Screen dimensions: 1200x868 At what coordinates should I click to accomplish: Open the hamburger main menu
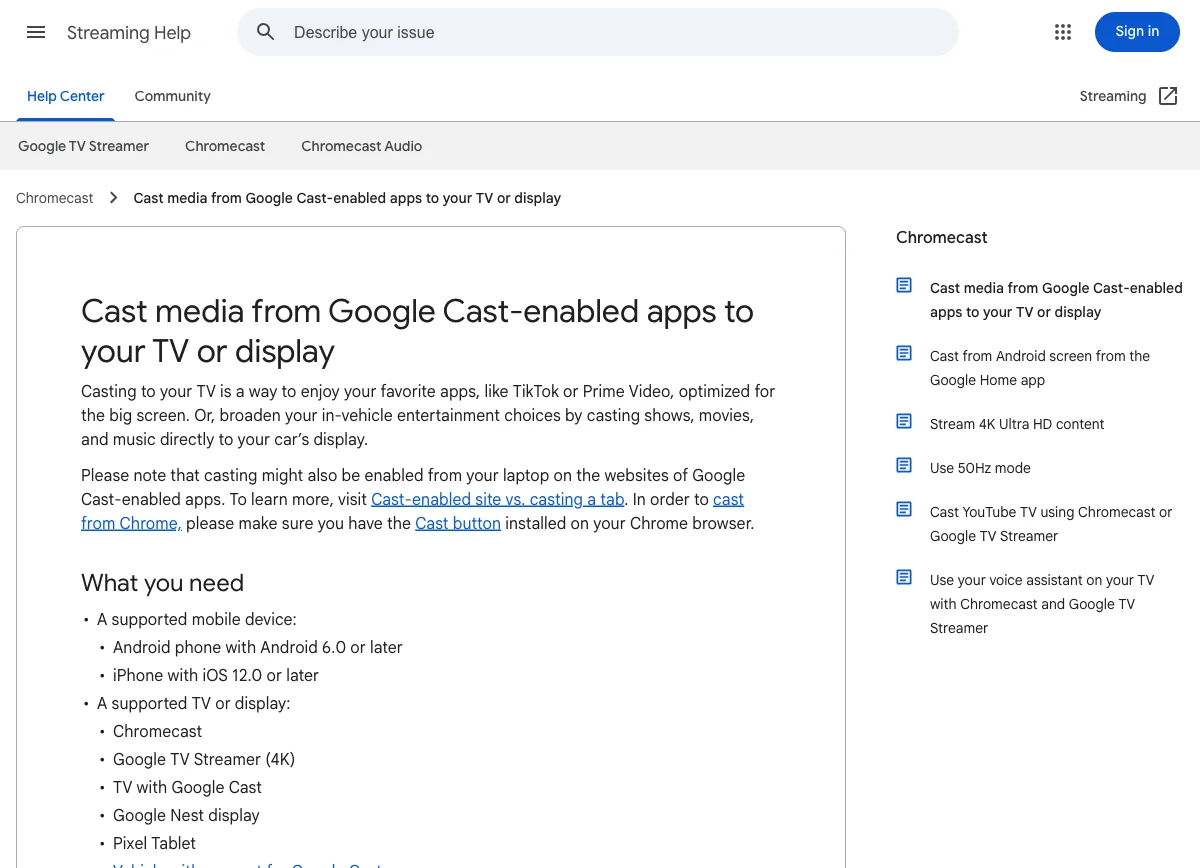point(36,32)
